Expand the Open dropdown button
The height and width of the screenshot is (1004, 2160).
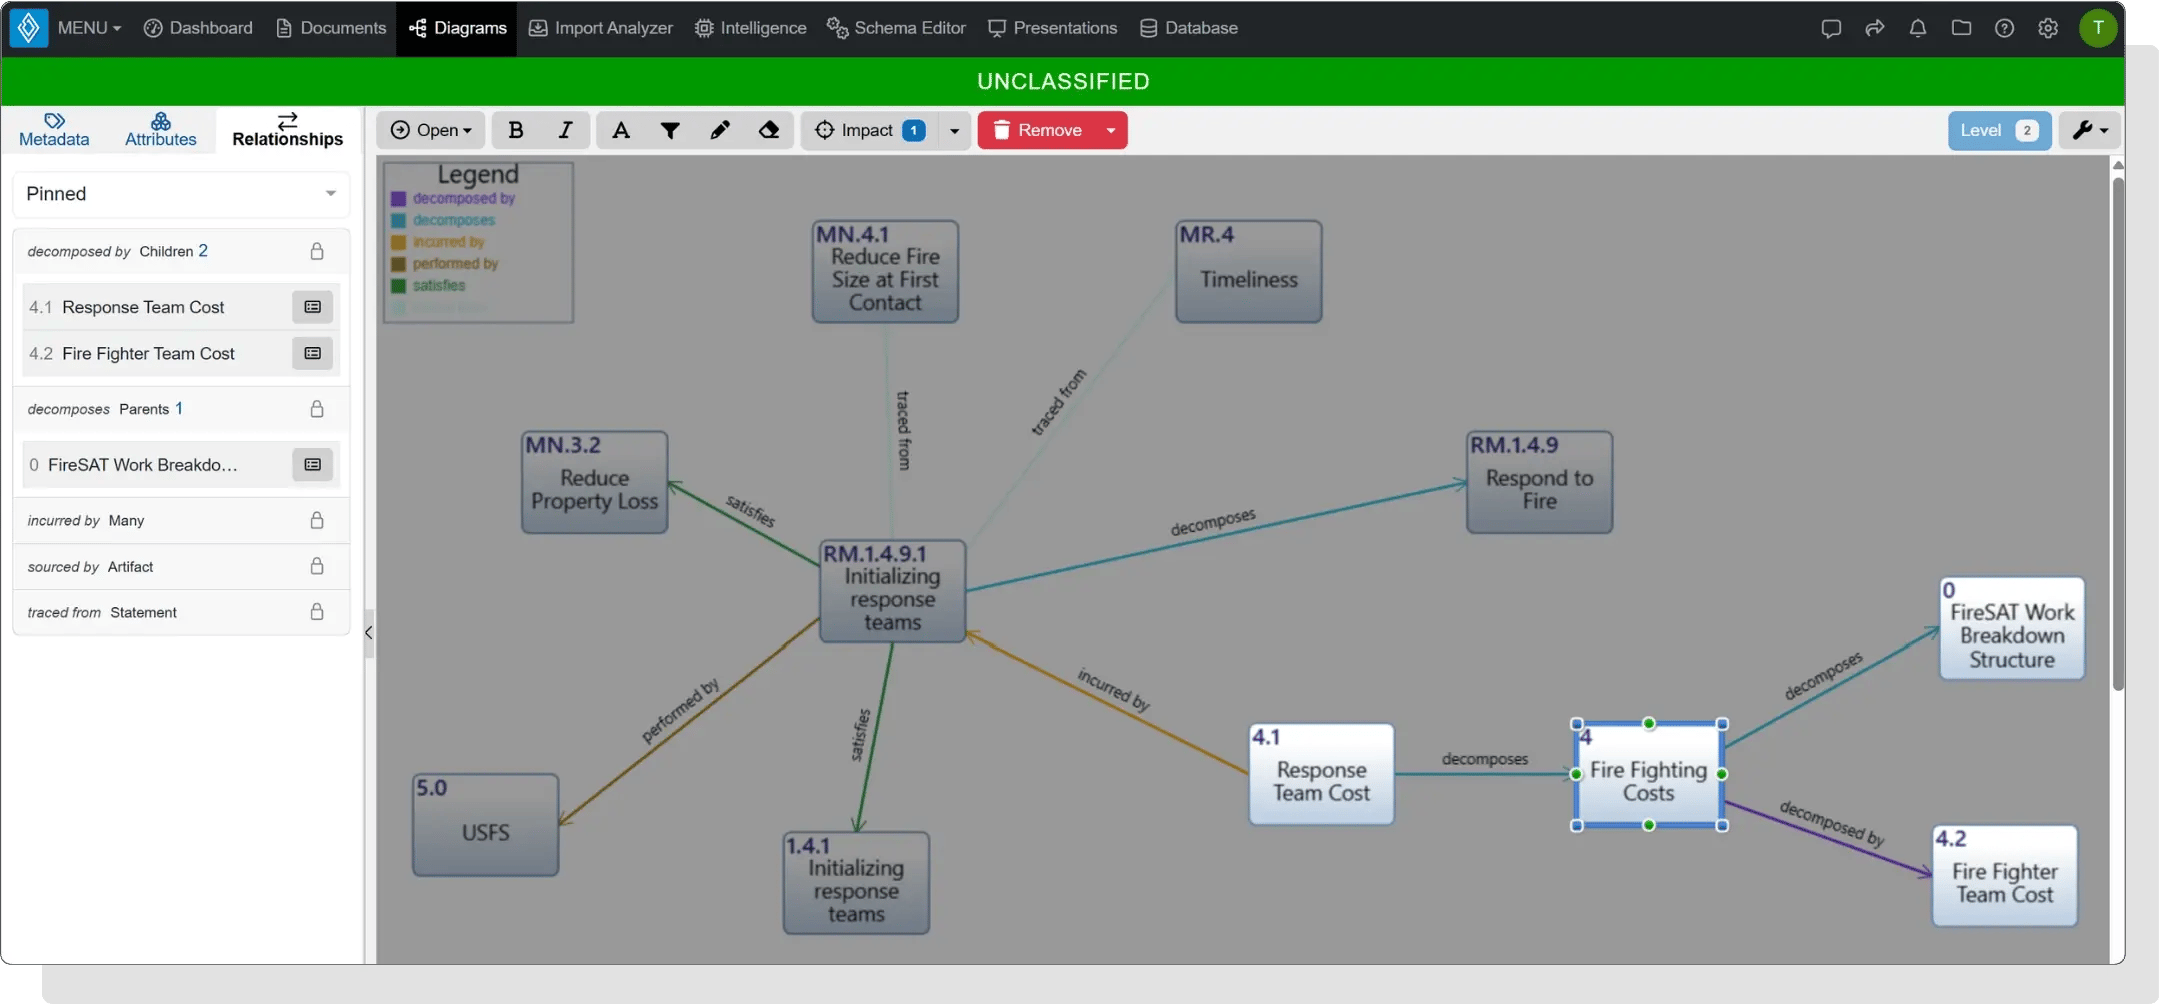[431, 130]
